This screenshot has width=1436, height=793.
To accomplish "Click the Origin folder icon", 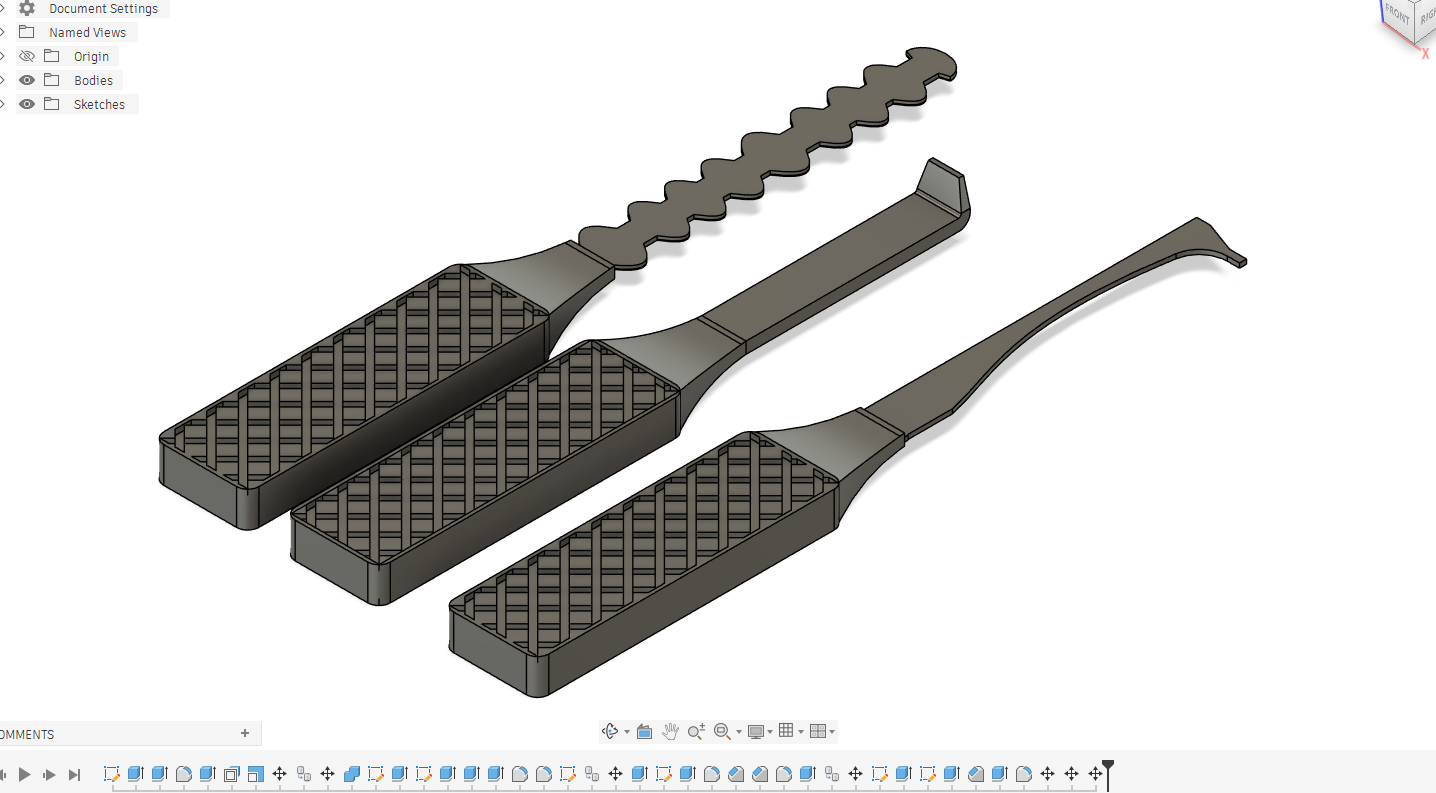I will 52,56.
